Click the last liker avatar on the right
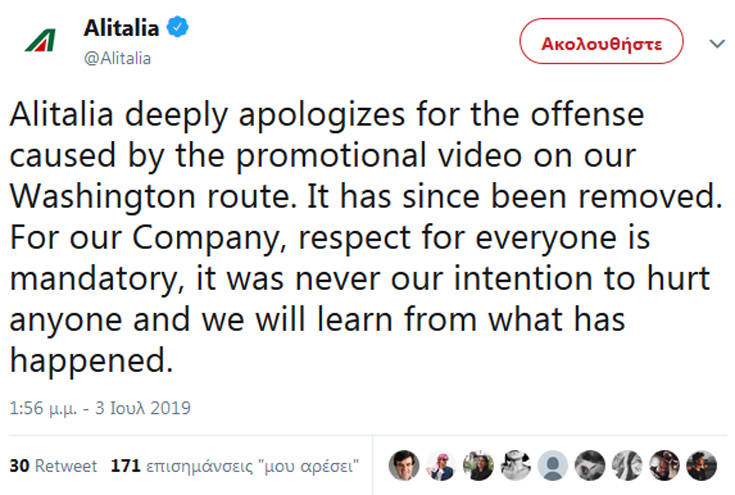The height and width of the screenshot is (495, 735). pyautogui.click(x=701, y=465)
